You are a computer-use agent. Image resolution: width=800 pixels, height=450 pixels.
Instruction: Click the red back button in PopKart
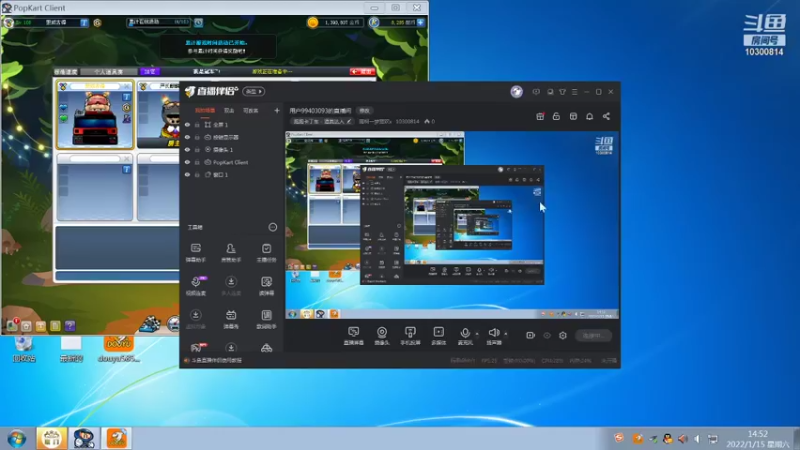362,71
